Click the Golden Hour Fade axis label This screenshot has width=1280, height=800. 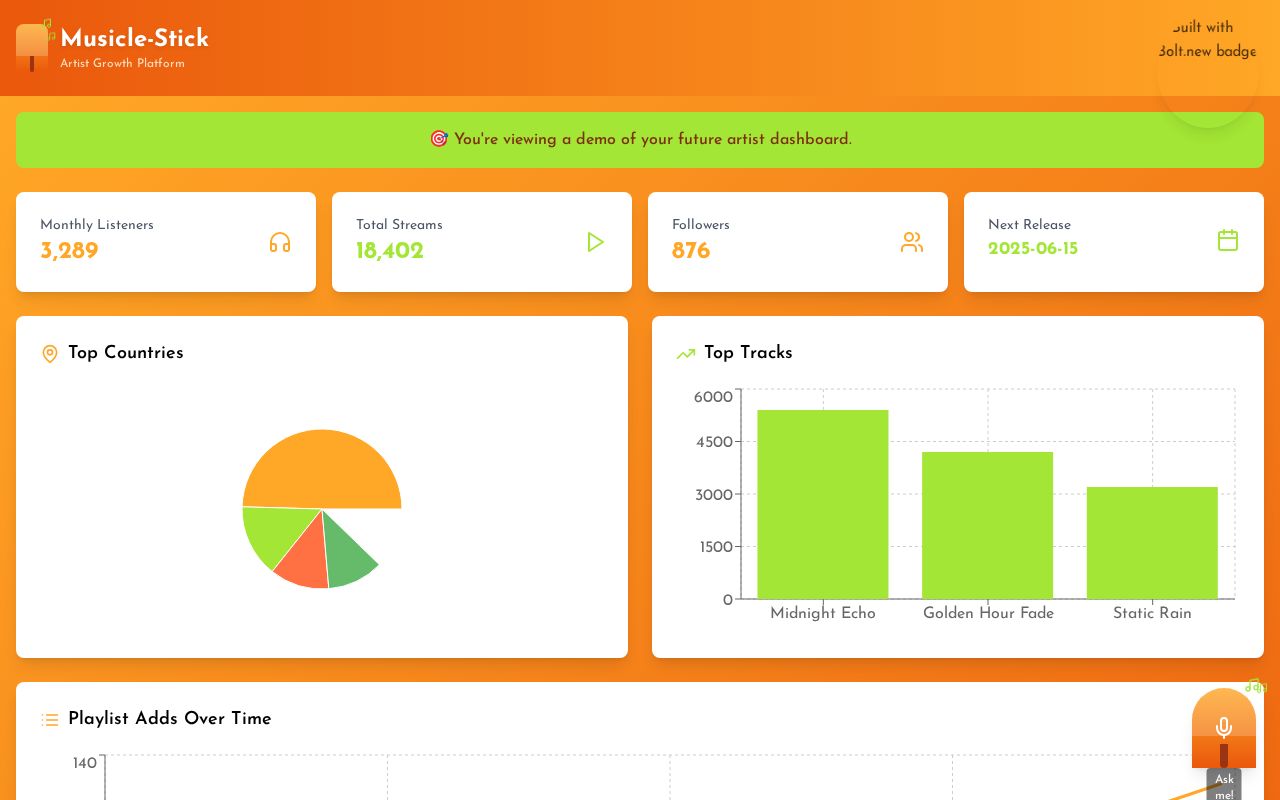click(988, 613)
